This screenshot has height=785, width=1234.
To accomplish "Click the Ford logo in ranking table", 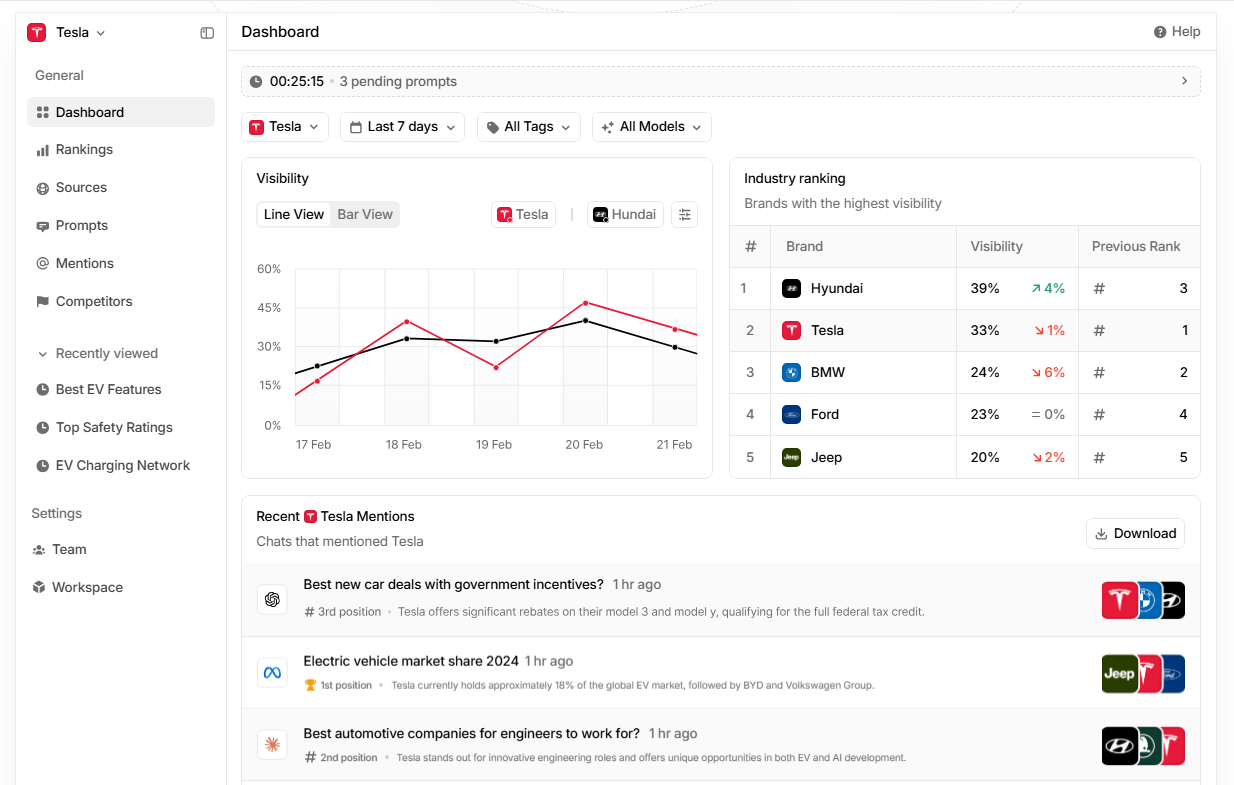I will [791, 415].
